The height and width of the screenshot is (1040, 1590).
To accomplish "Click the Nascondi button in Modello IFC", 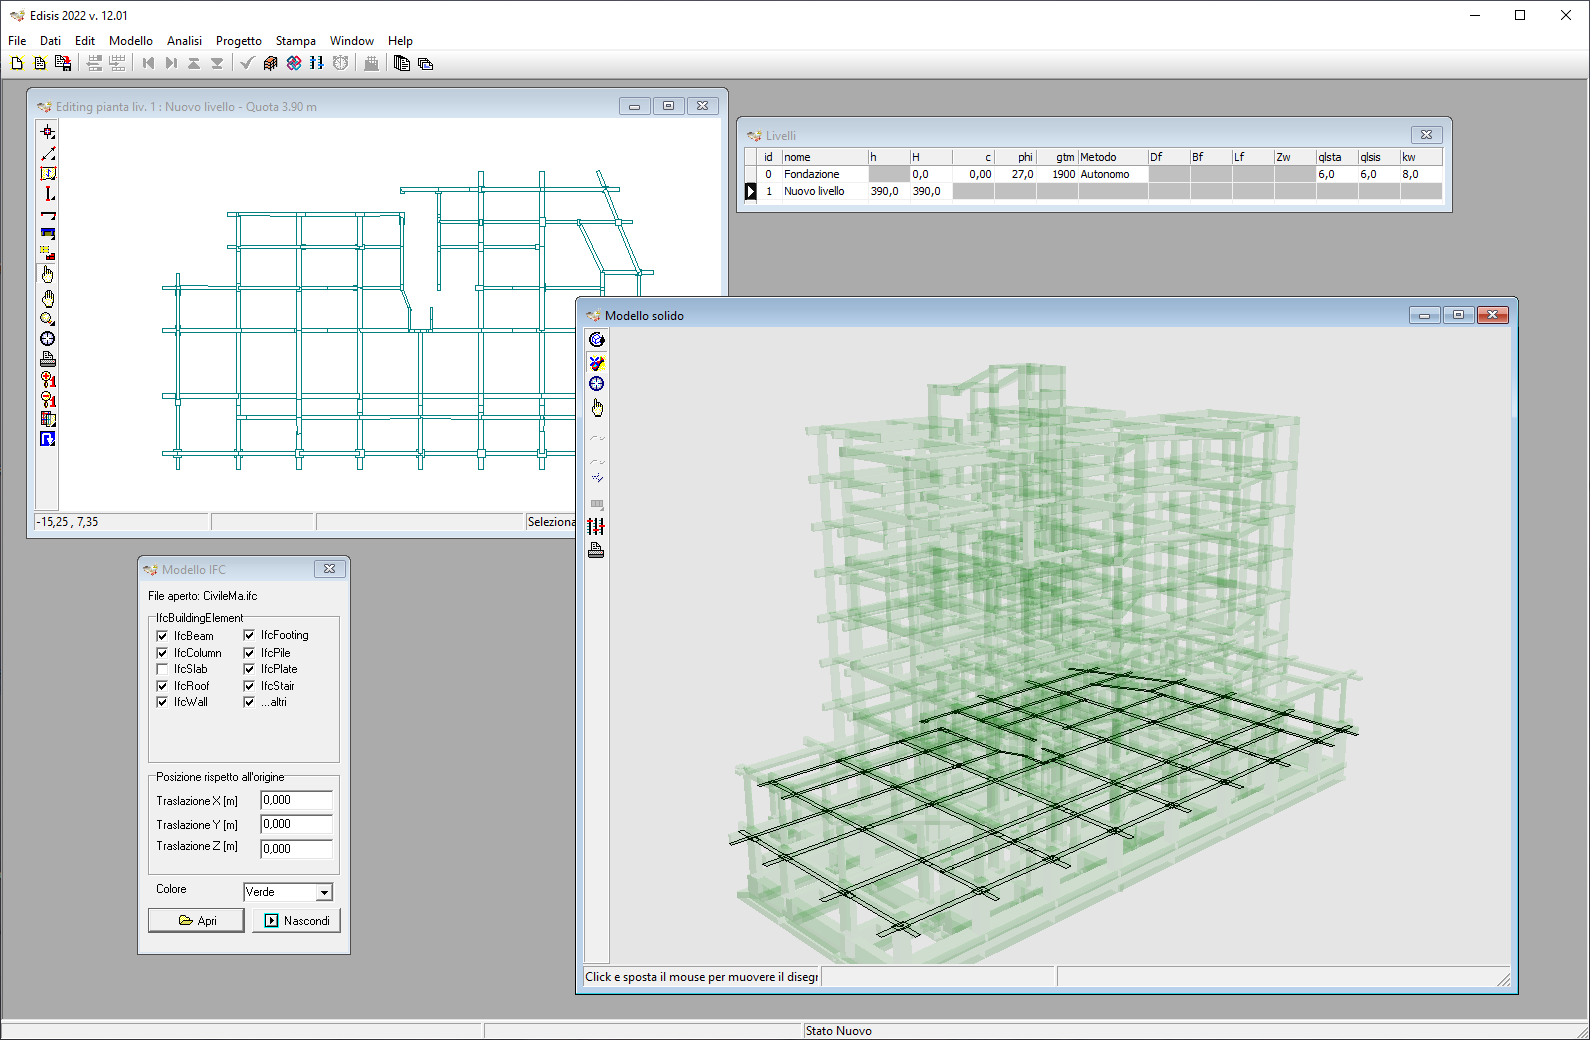I will pos(296,920).
